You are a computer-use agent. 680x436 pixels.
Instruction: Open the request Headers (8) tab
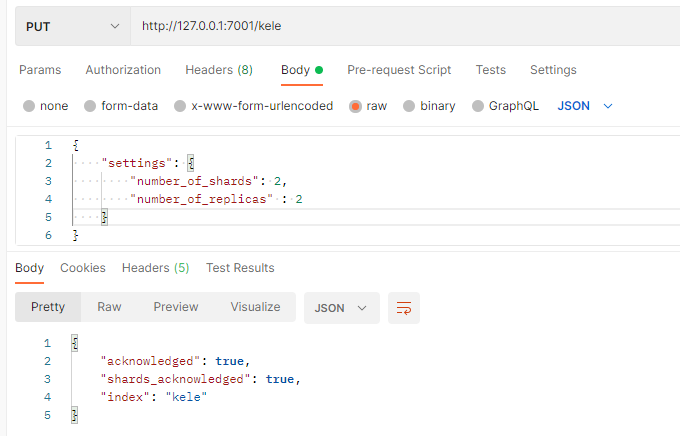pyautogui.click(x=219, y=70)
